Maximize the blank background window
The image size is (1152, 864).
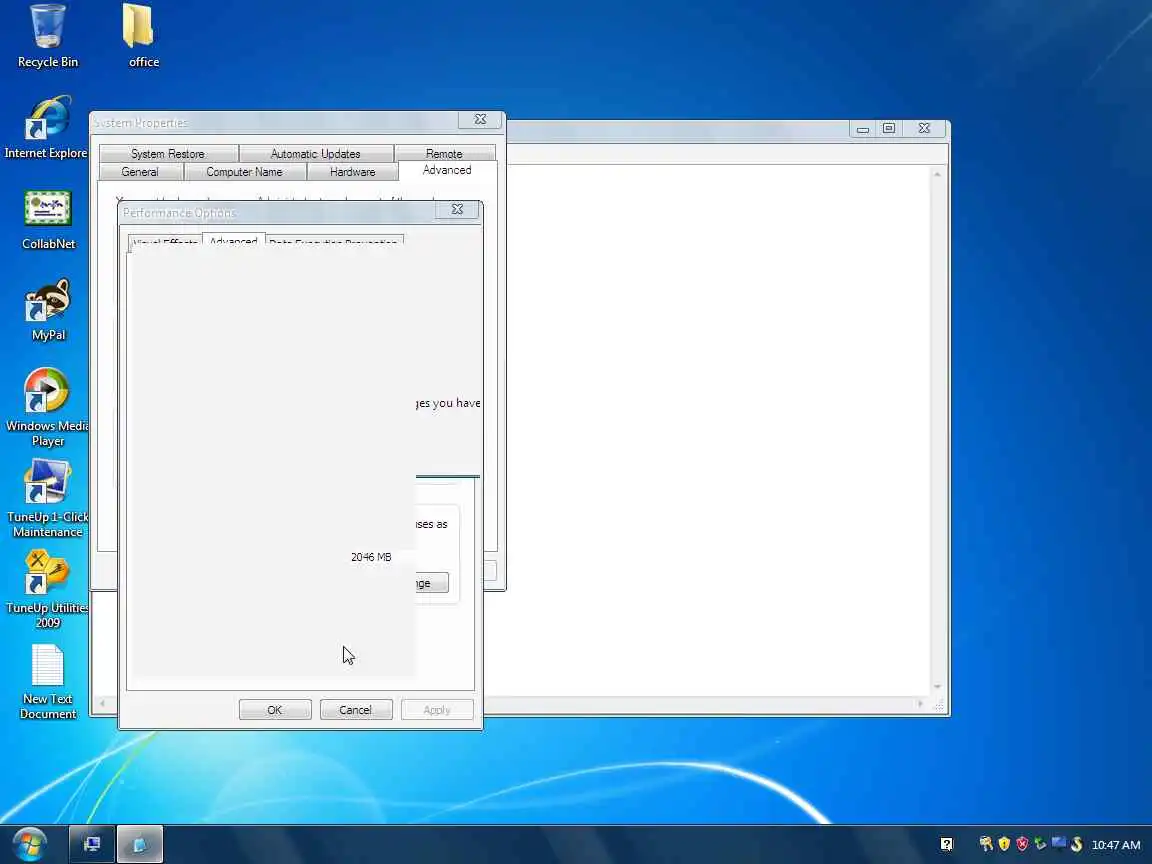pos(888,129)
